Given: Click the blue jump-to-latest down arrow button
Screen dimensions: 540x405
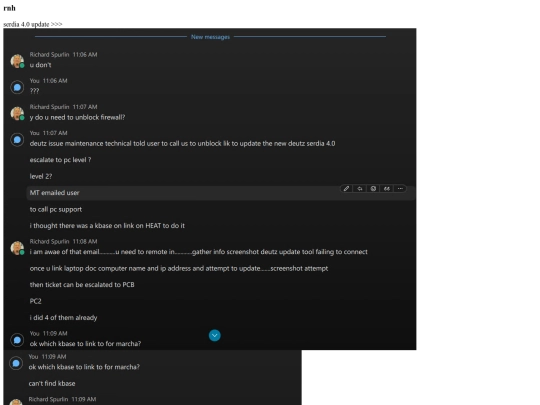Looking at the screenshot, I should tap(215, 335).
